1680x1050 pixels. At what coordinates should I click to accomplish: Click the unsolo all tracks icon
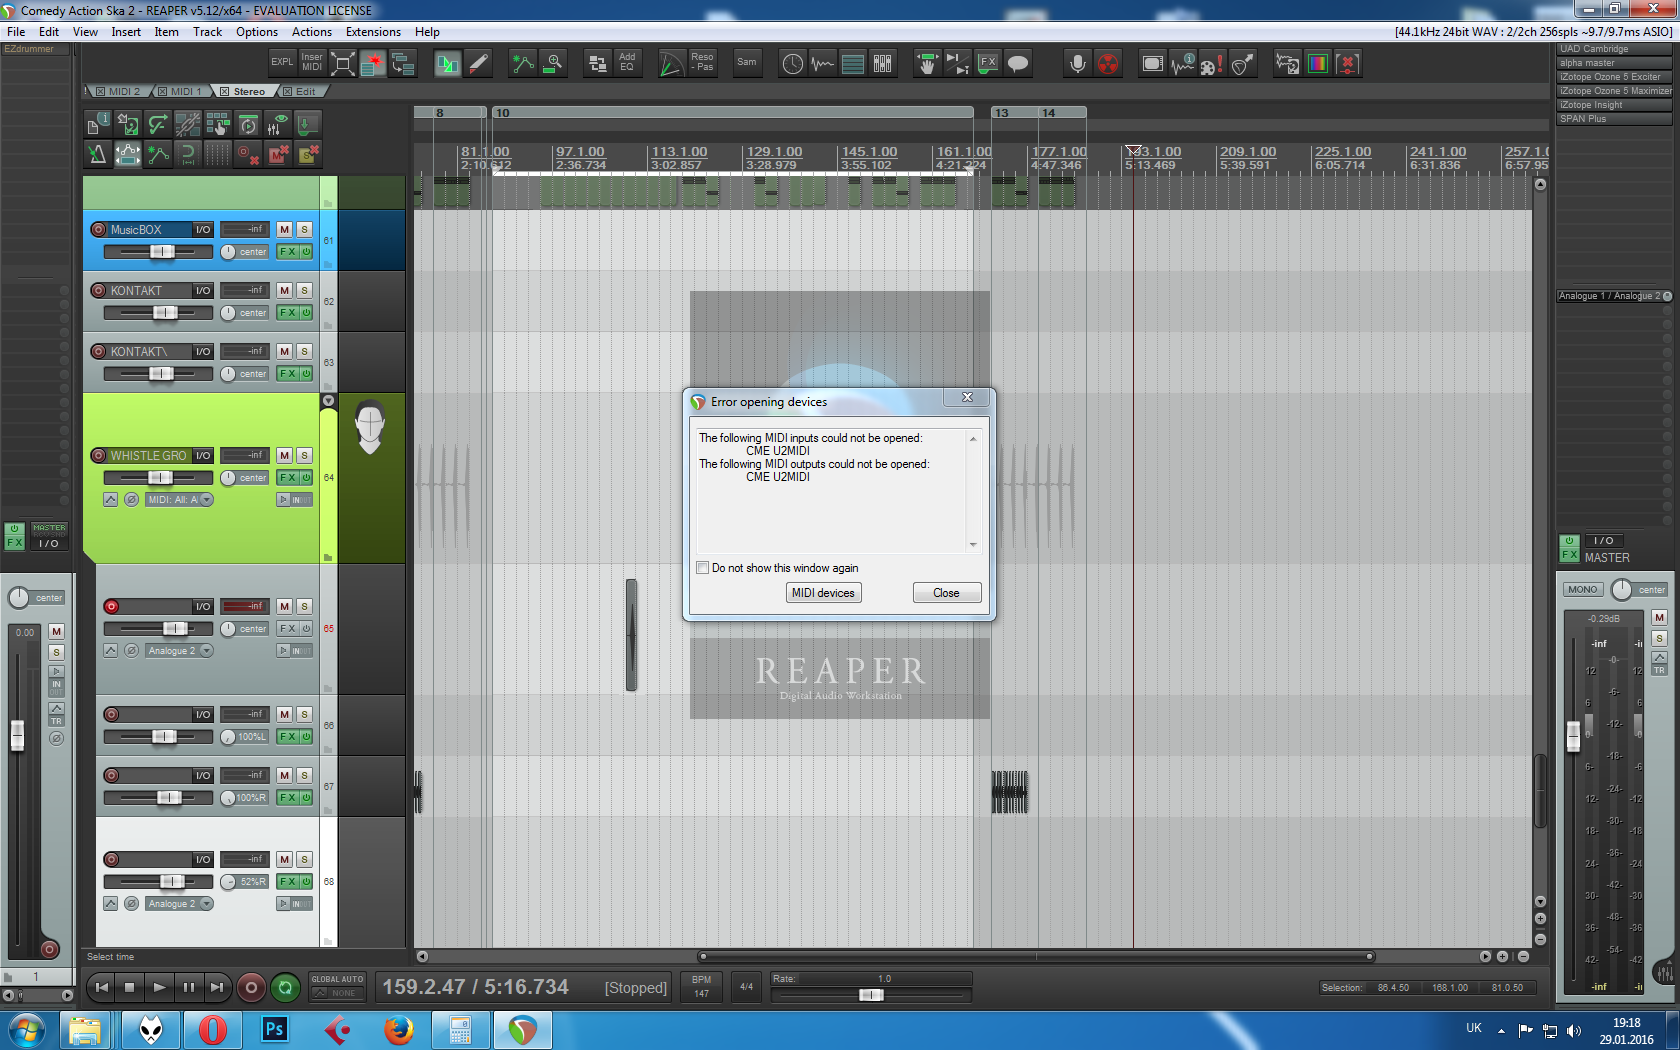[308, 154]
